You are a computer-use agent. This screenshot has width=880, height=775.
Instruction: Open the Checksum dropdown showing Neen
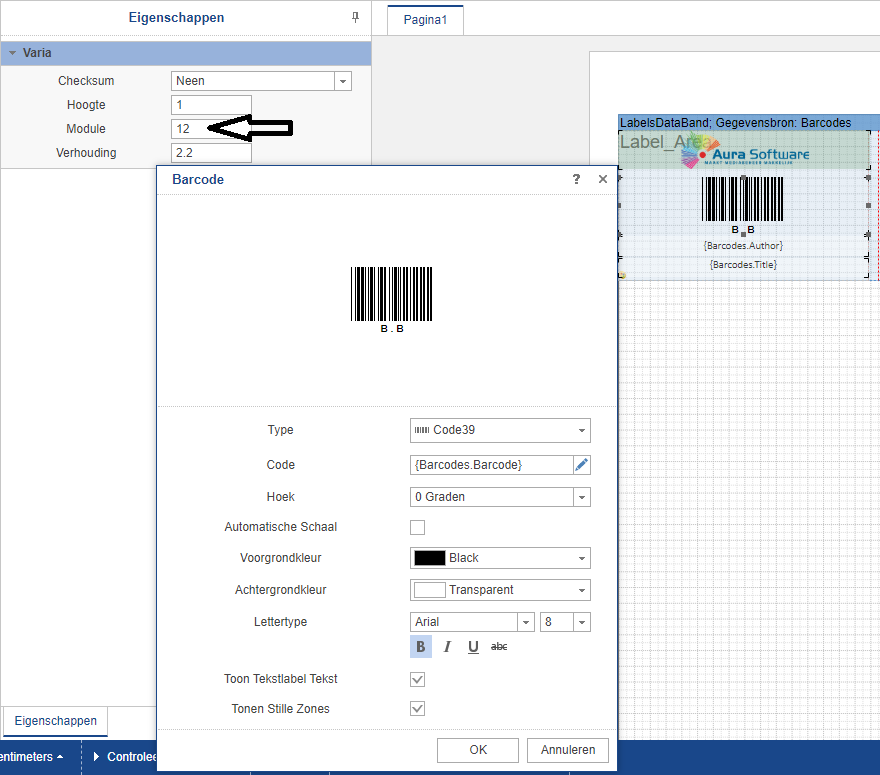click(261, 81)
